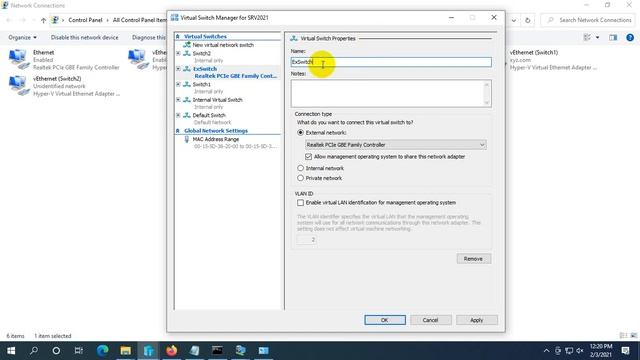Screen dimensions: 640x360
Task: Click the Search Network Connections box
Action: [589, 20]
